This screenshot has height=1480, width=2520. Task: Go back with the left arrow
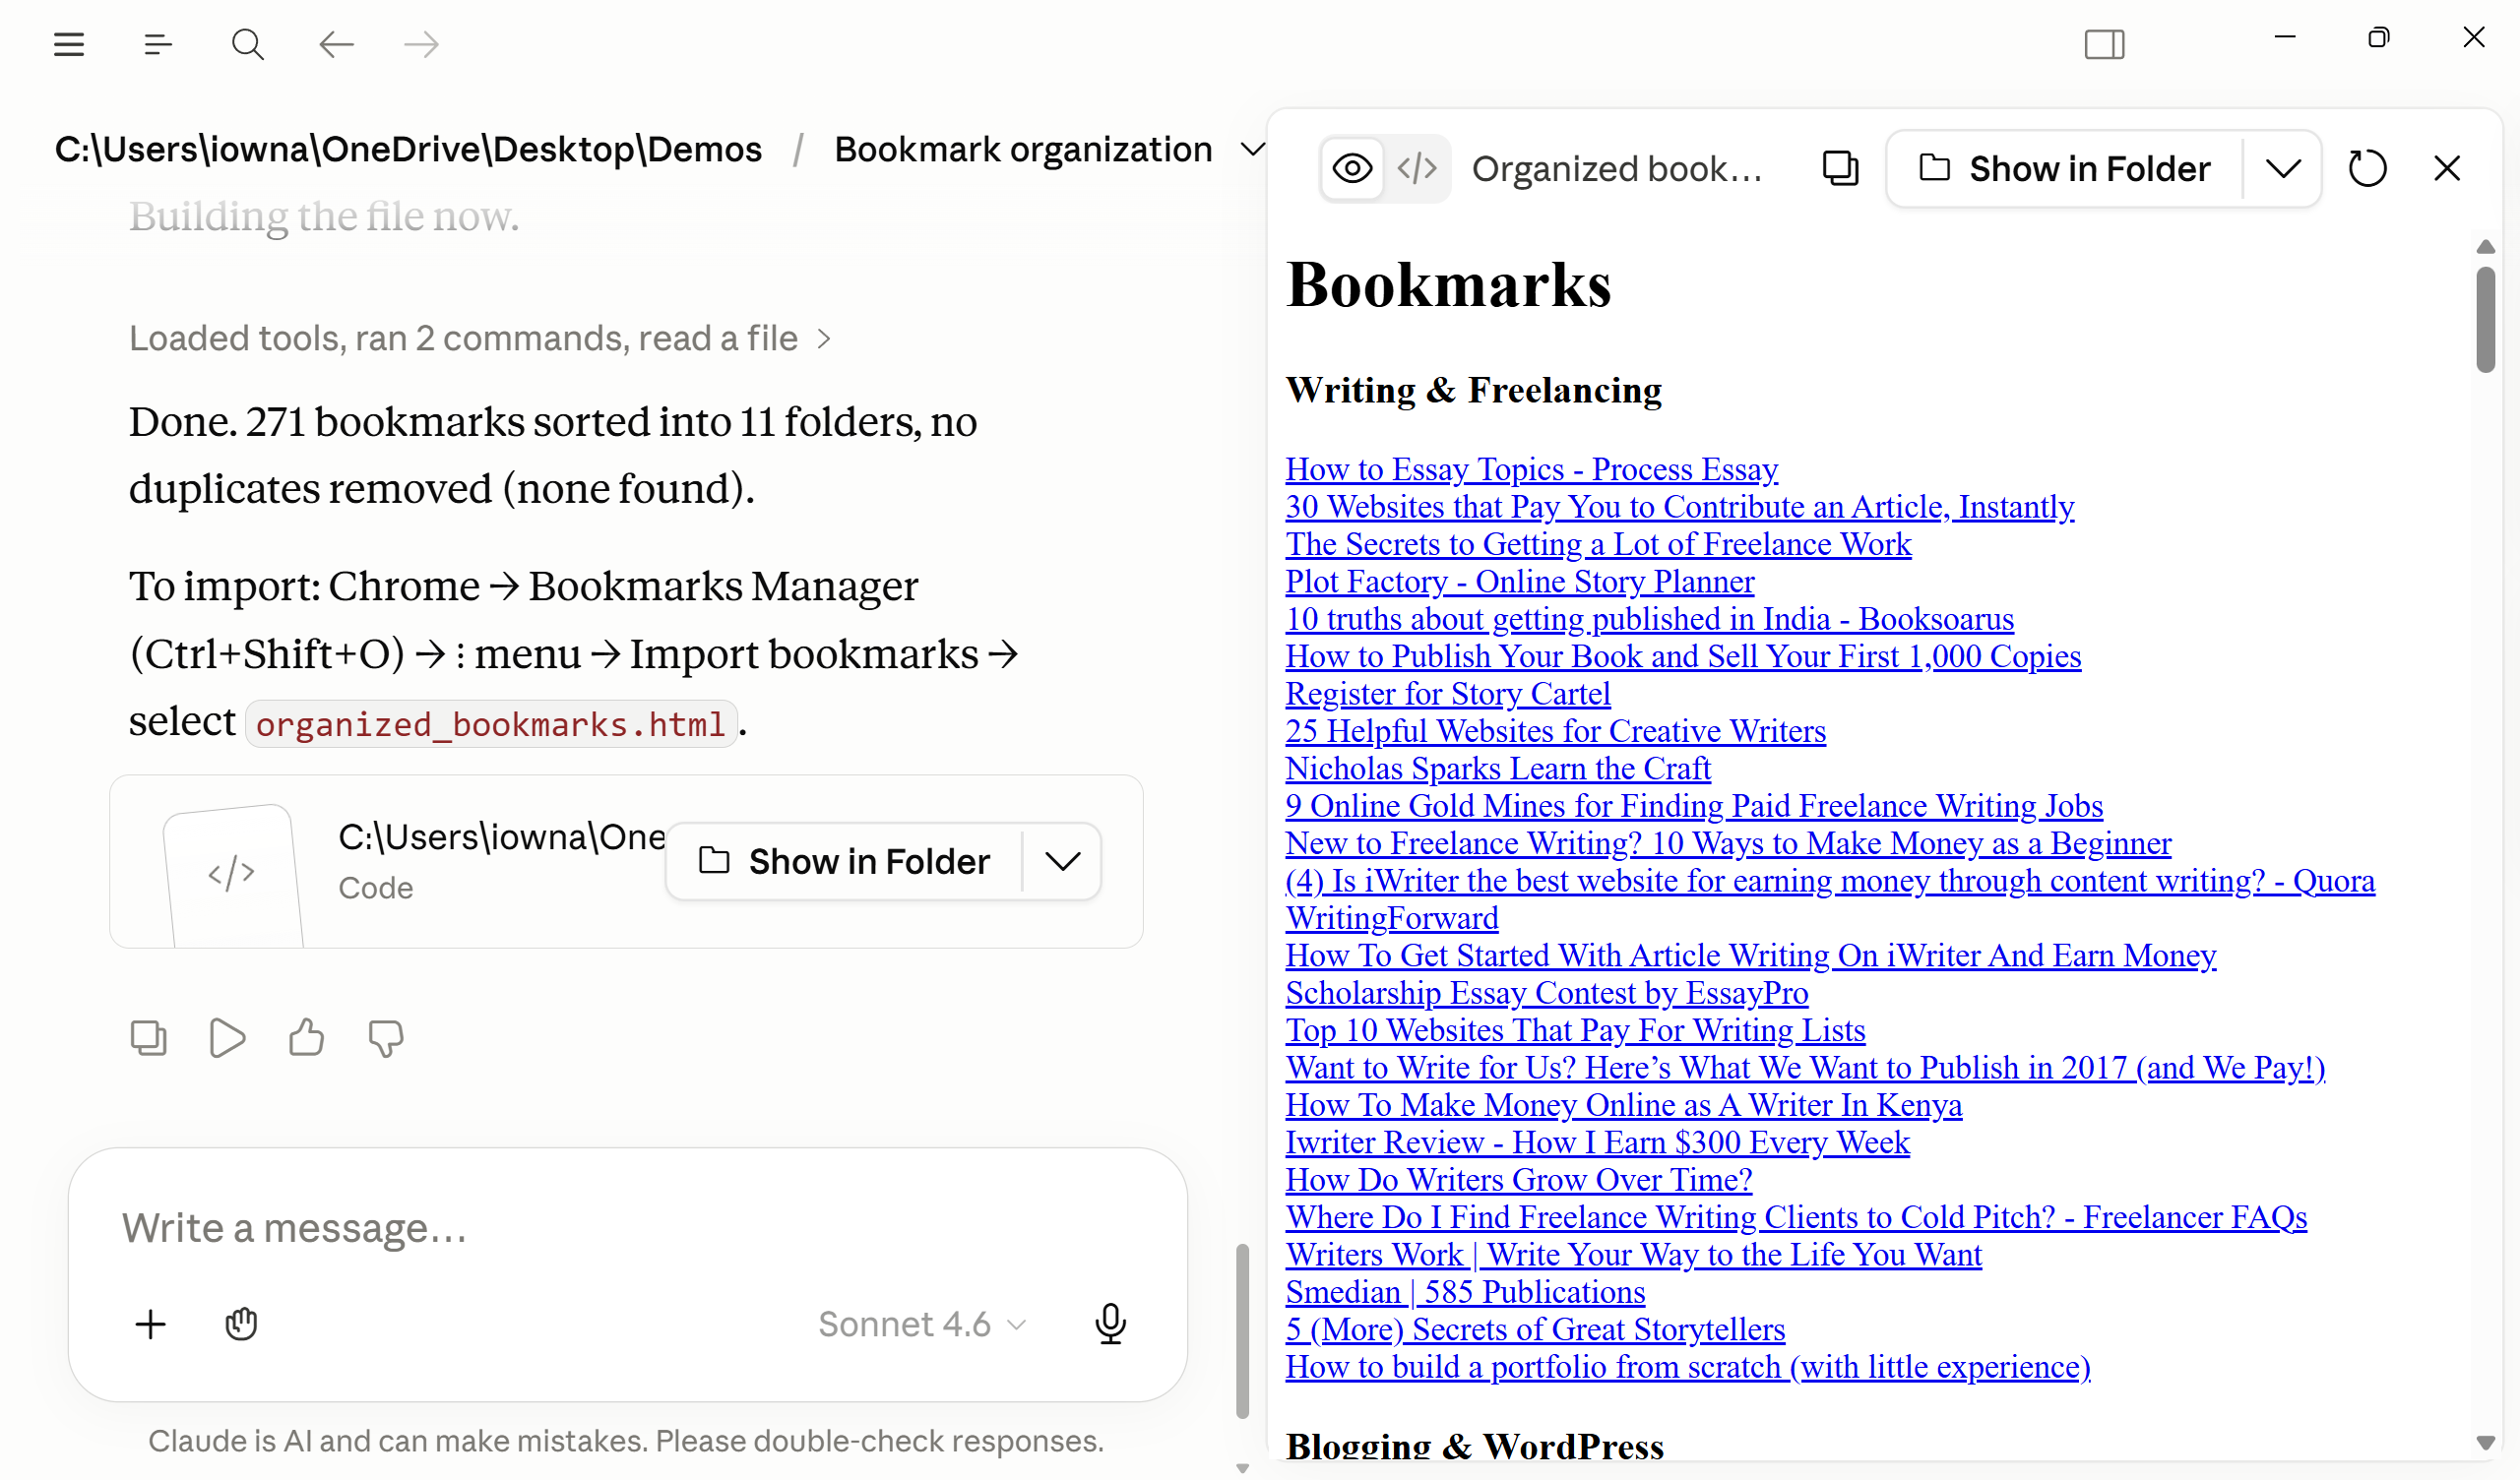[x=336, y=44]
